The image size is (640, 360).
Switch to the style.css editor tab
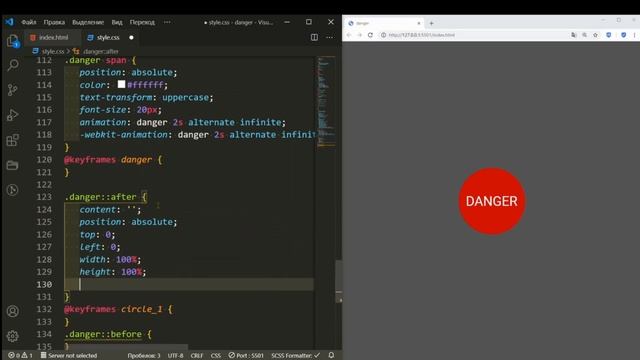(x=108, y=38)
